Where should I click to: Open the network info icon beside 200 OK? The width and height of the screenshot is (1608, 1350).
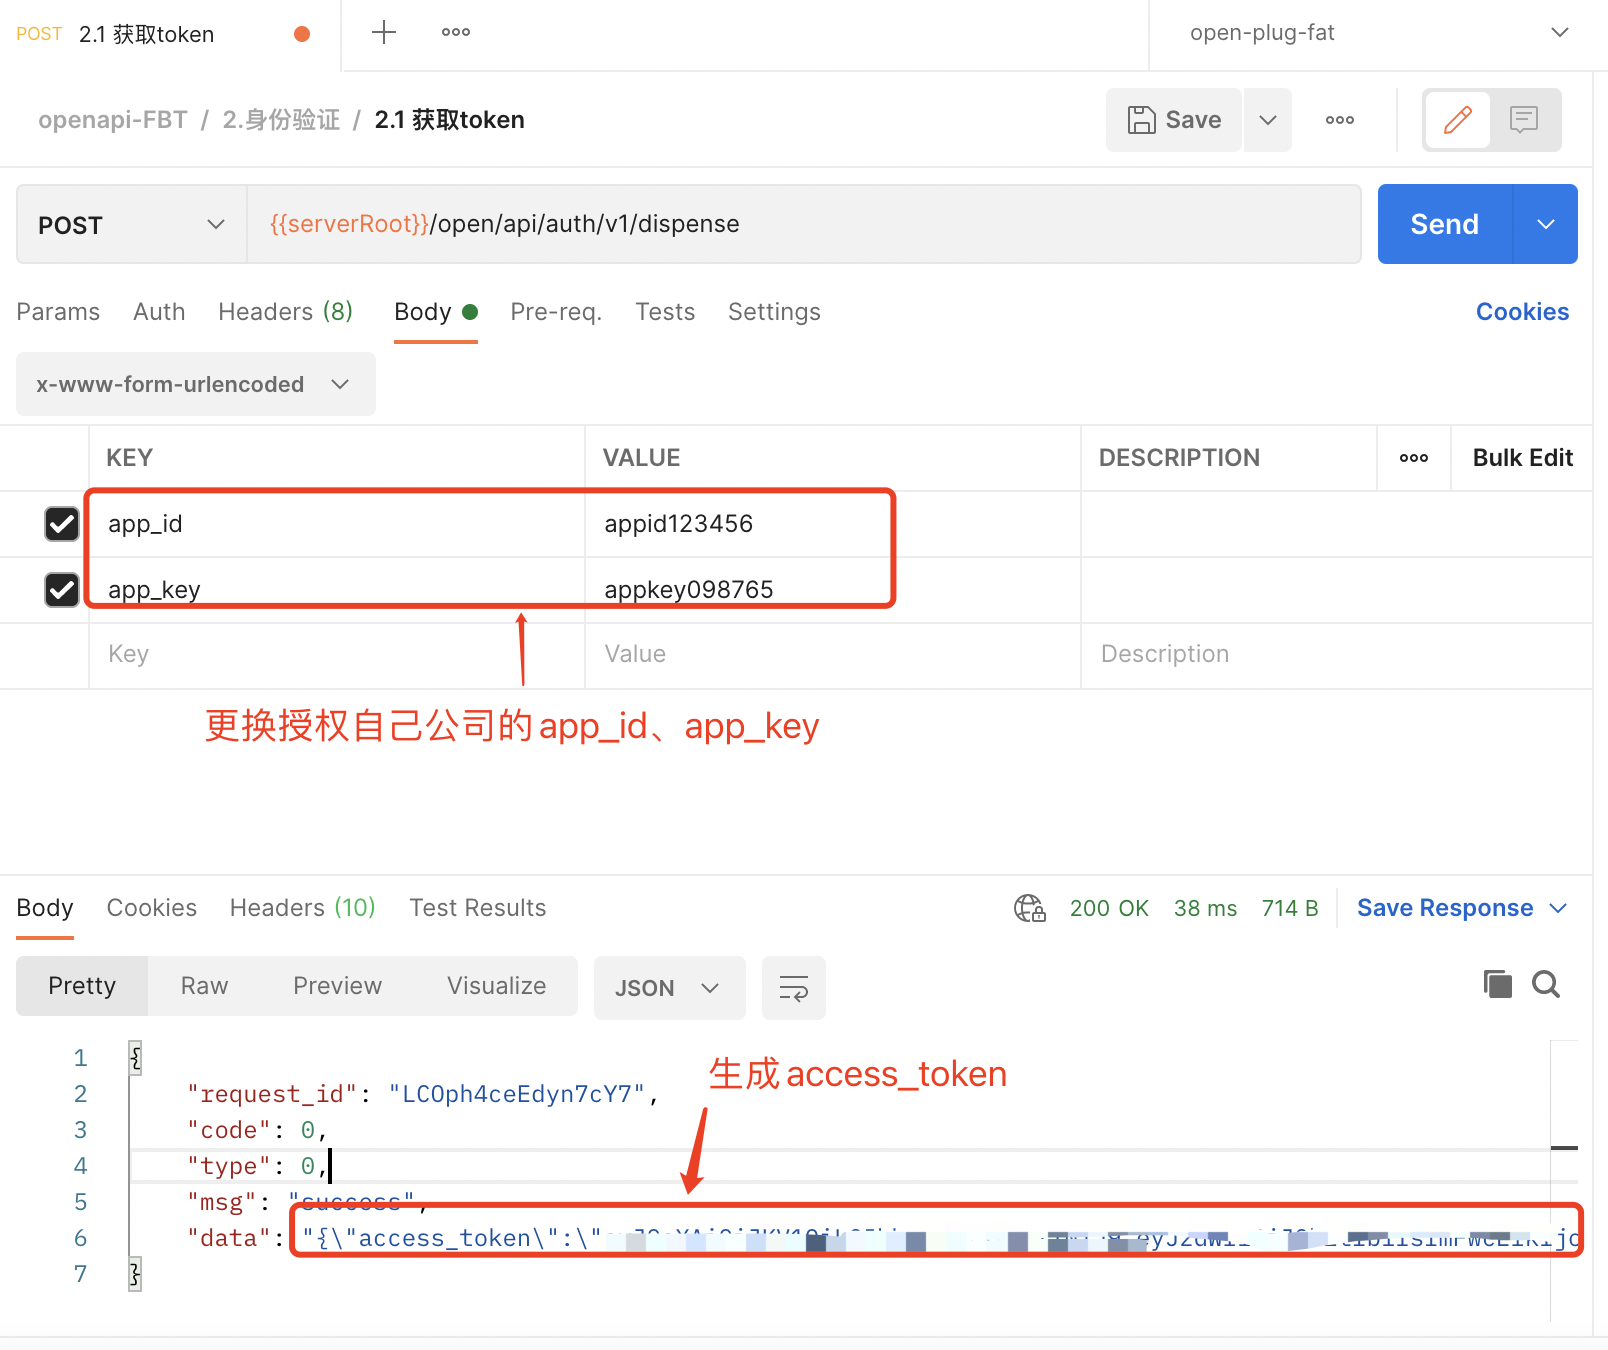tap(1029, 908)
